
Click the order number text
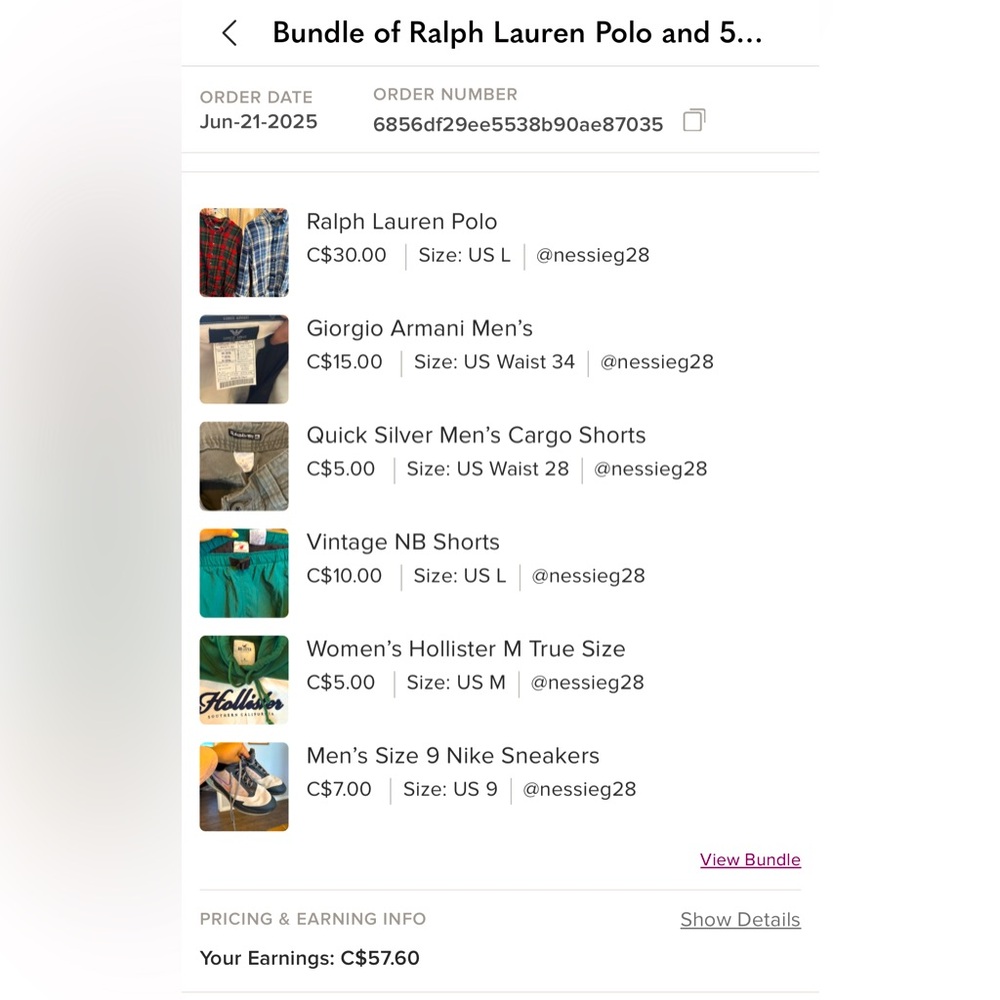coord(518,124)
